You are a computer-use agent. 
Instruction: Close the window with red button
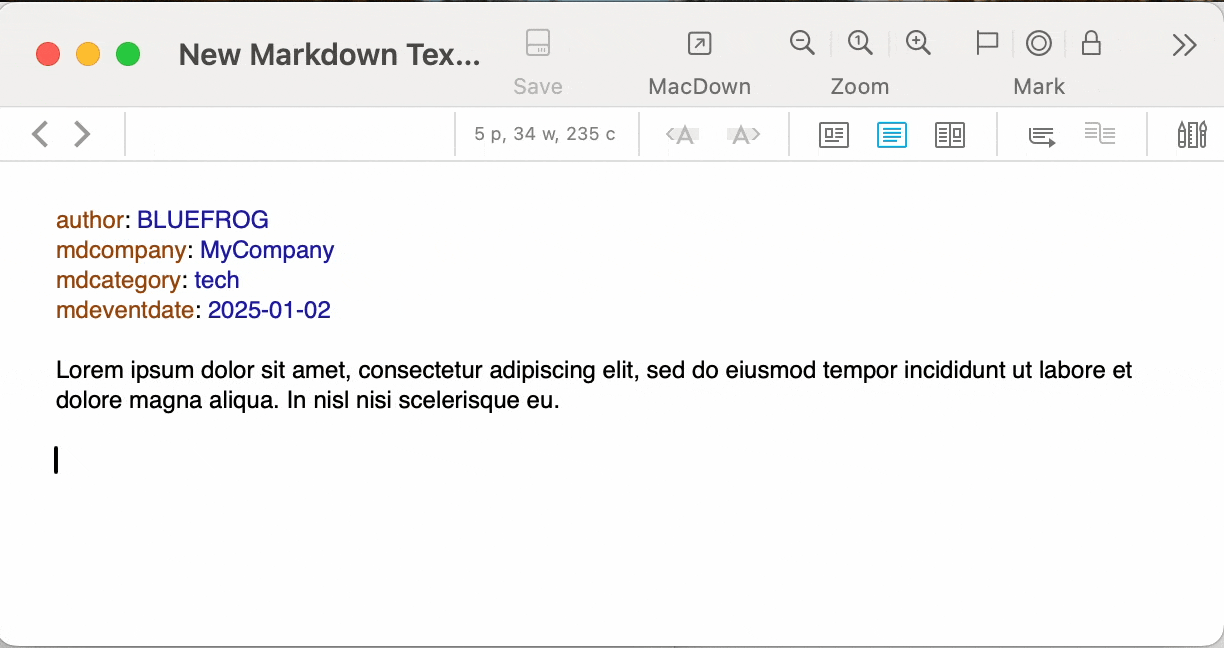click(48, 54)
